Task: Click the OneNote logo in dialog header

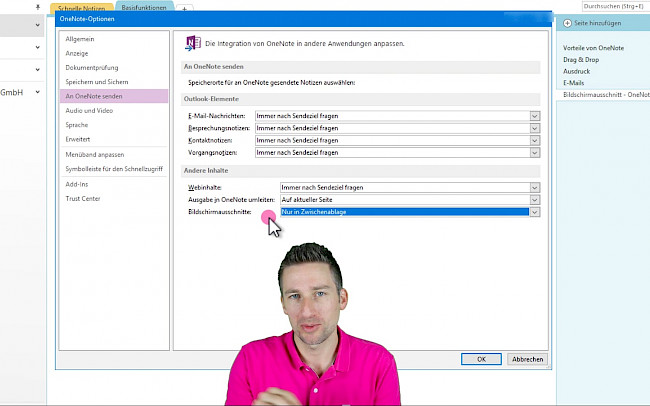Action: (x=190, y=44)
